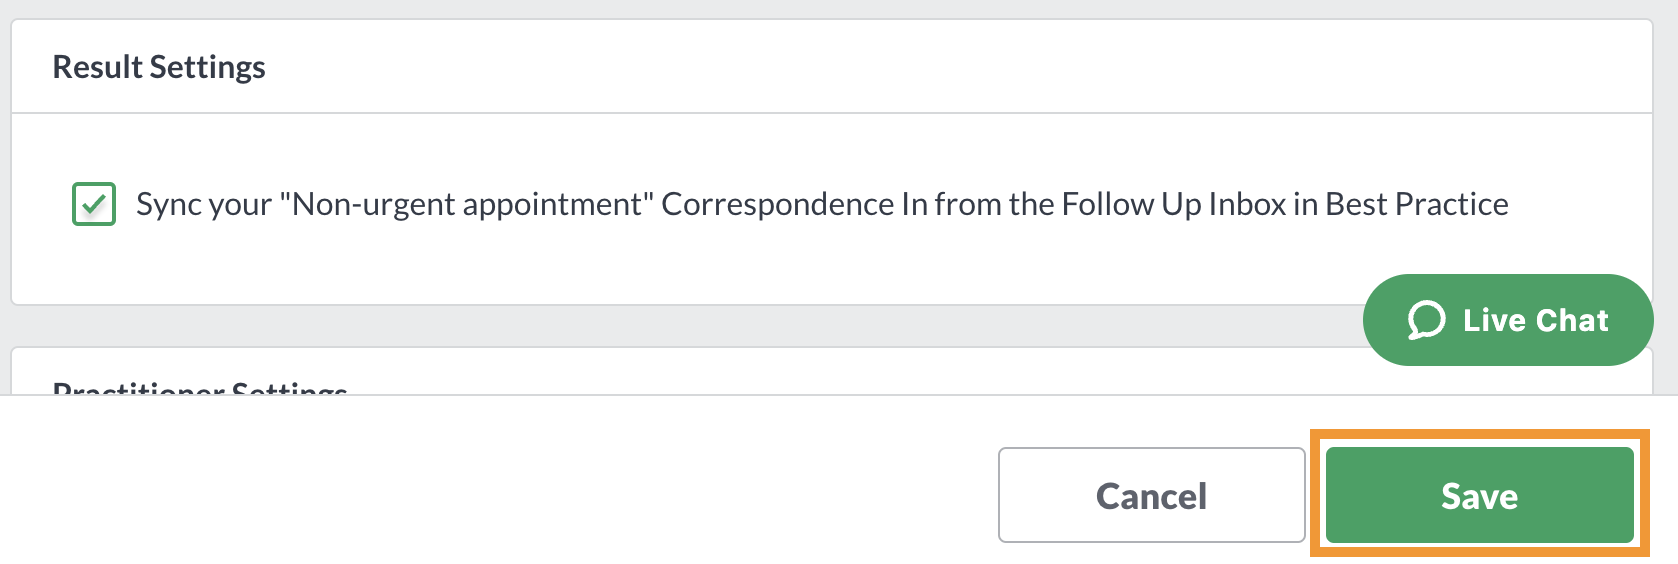The width and height of the screenshot is (1678, 564).
Task: Click the green Save button
Action: (x=1479, y=495)
